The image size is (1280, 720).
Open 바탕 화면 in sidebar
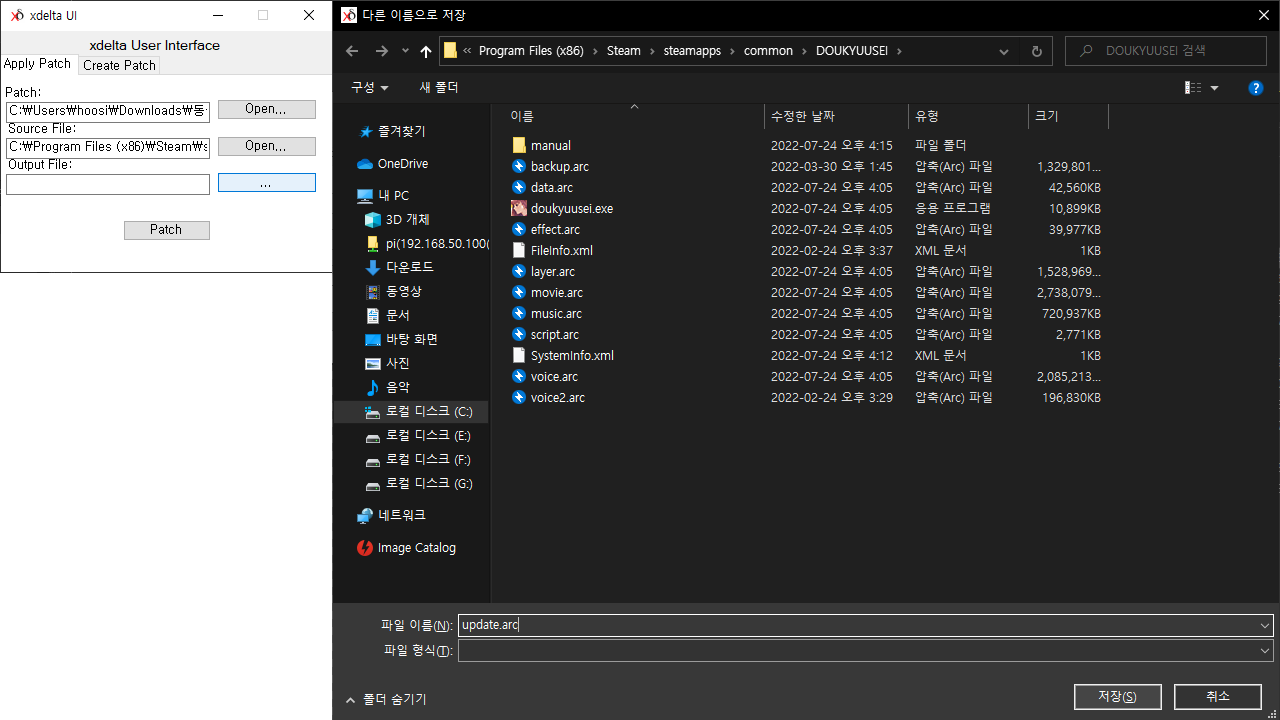tap(401, 340)
